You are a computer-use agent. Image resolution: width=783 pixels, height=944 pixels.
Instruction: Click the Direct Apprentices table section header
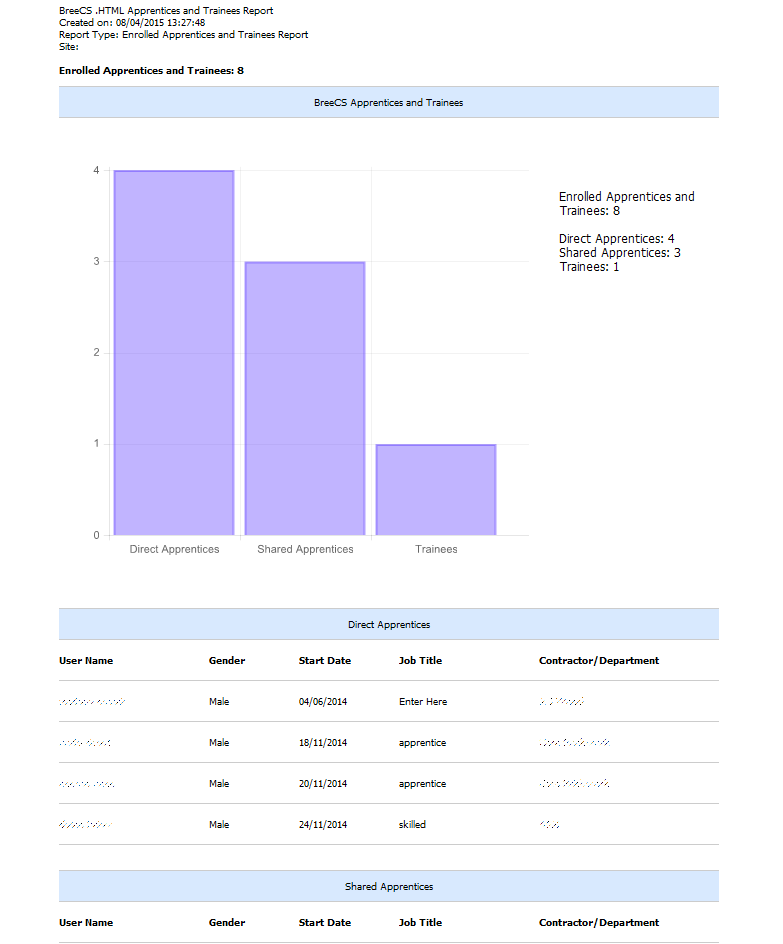click(x=388, y=624)
